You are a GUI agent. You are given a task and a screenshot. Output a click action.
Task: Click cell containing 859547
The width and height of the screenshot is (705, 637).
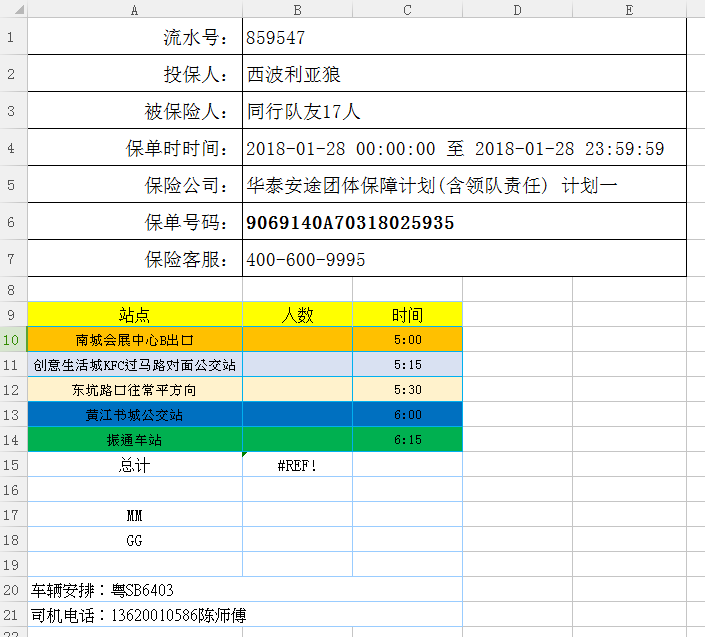coord(464,37)
